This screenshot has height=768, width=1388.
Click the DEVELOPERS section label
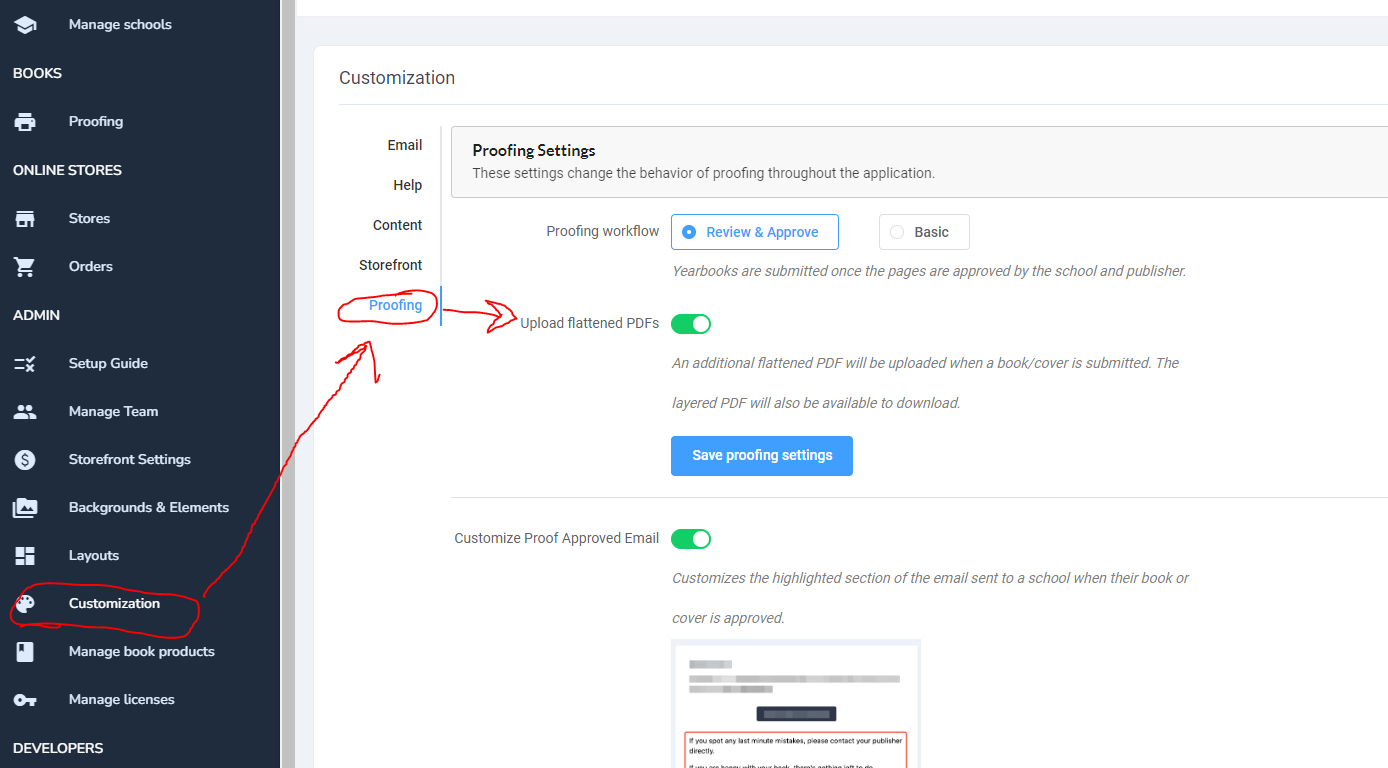click(58, 748)
